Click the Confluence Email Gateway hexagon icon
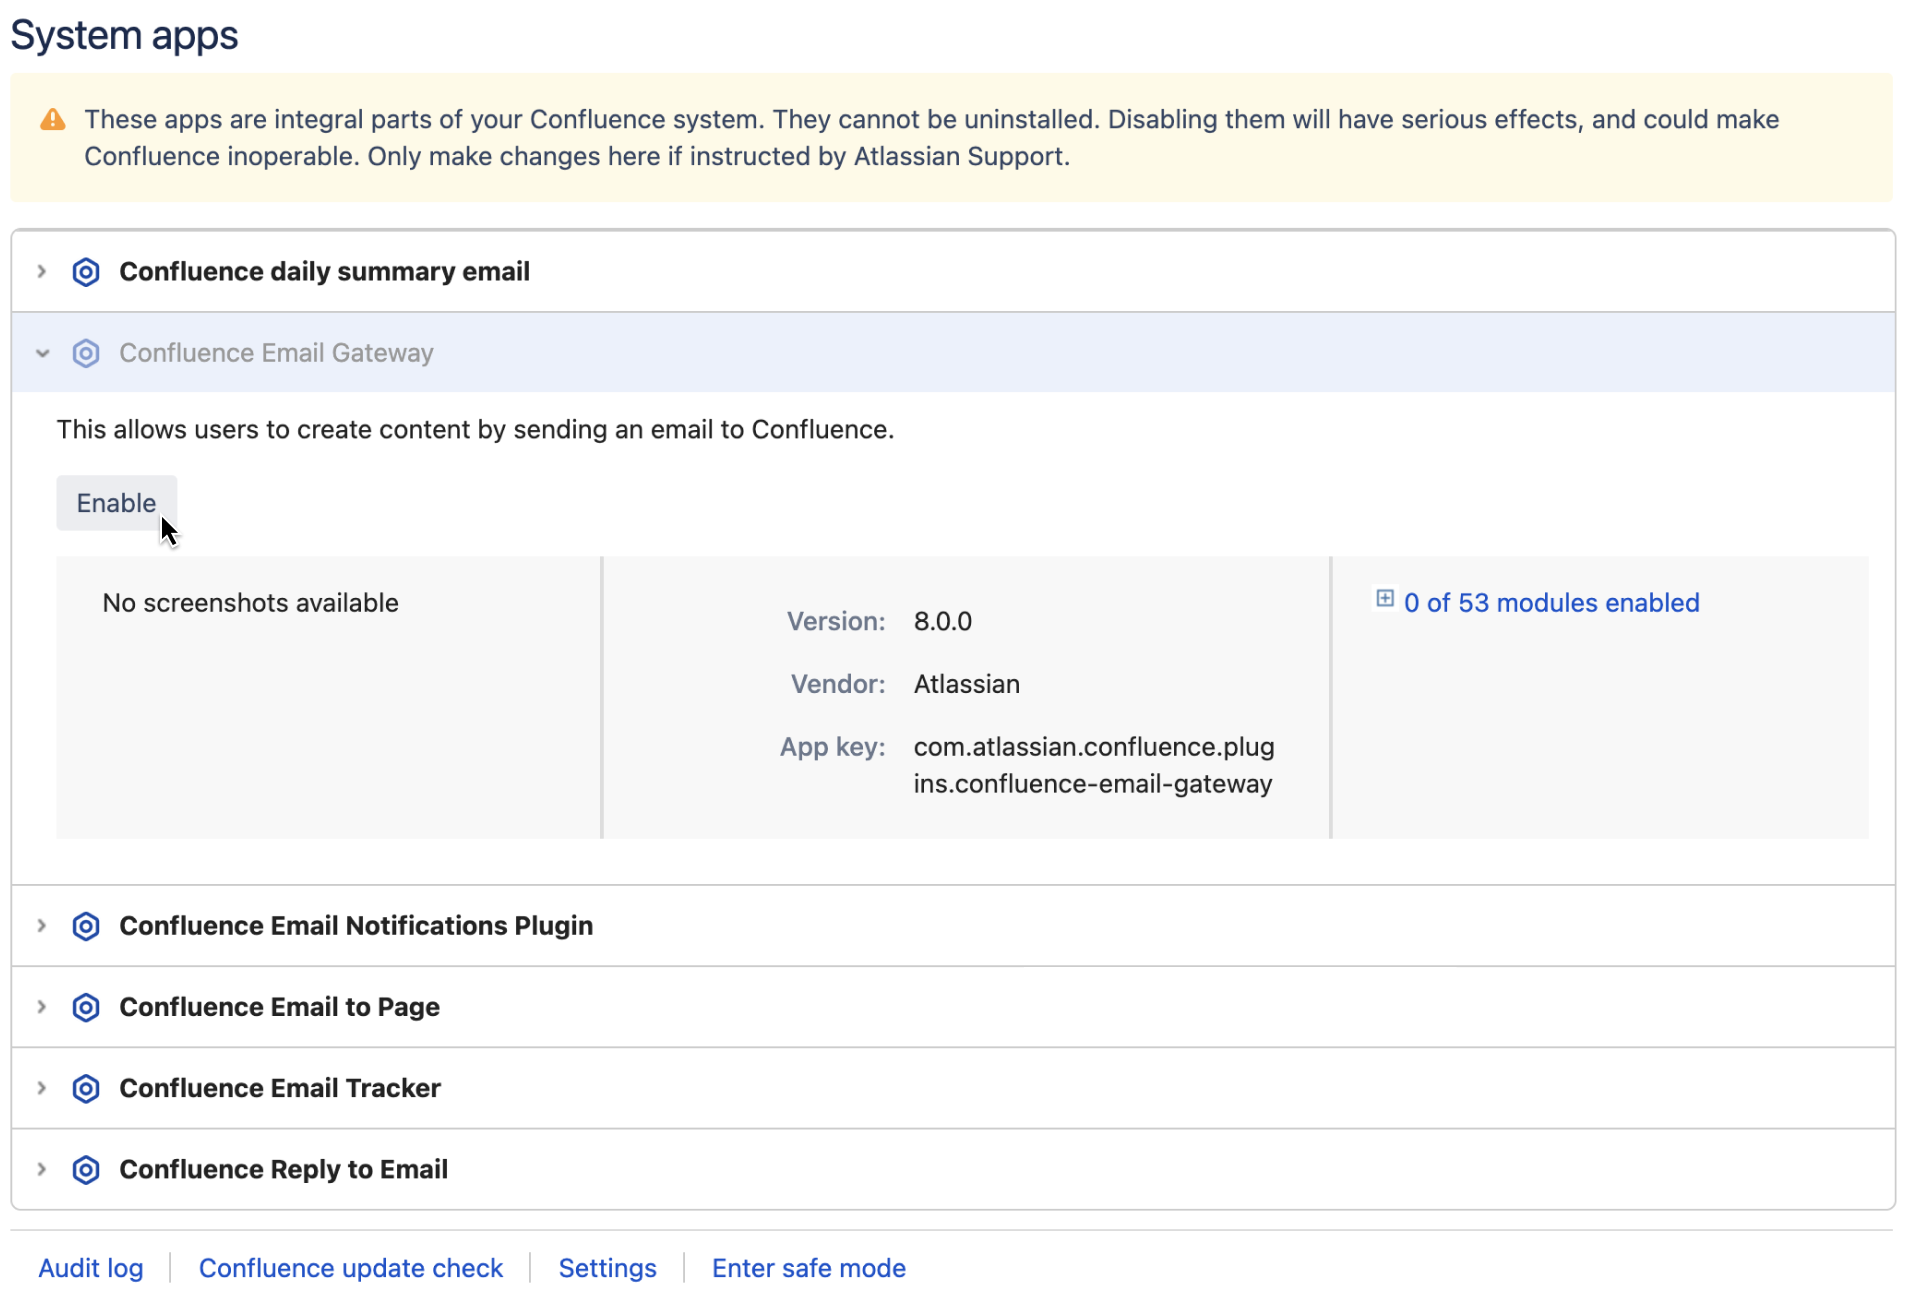 [x=86, y=353]
